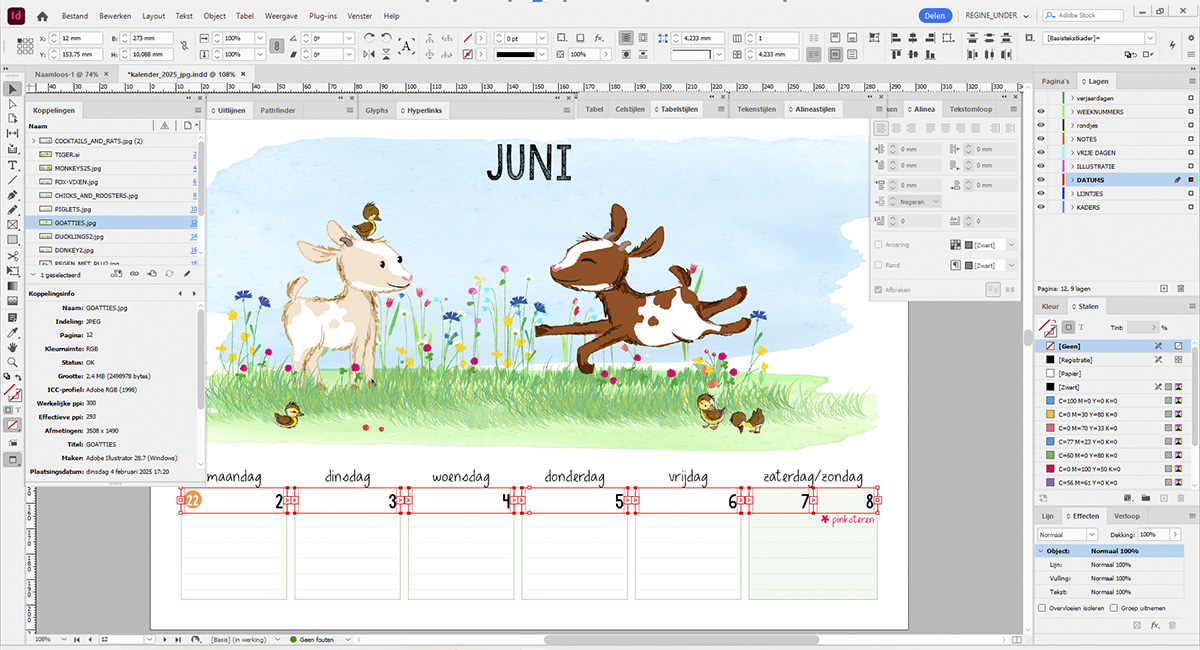1200x650 pixels.
Task: Enable Overvloeien isoleren checkbox
Action: tap(1043, 607)
